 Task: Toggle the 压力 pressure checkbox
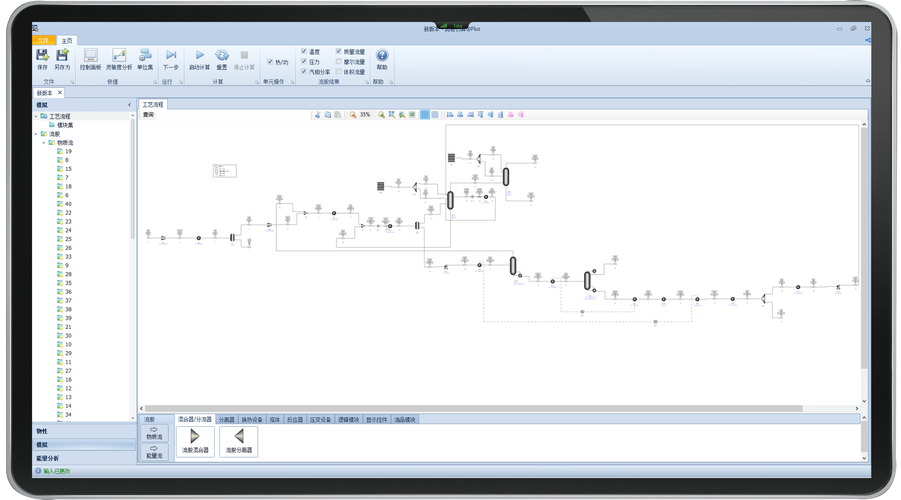304,61
